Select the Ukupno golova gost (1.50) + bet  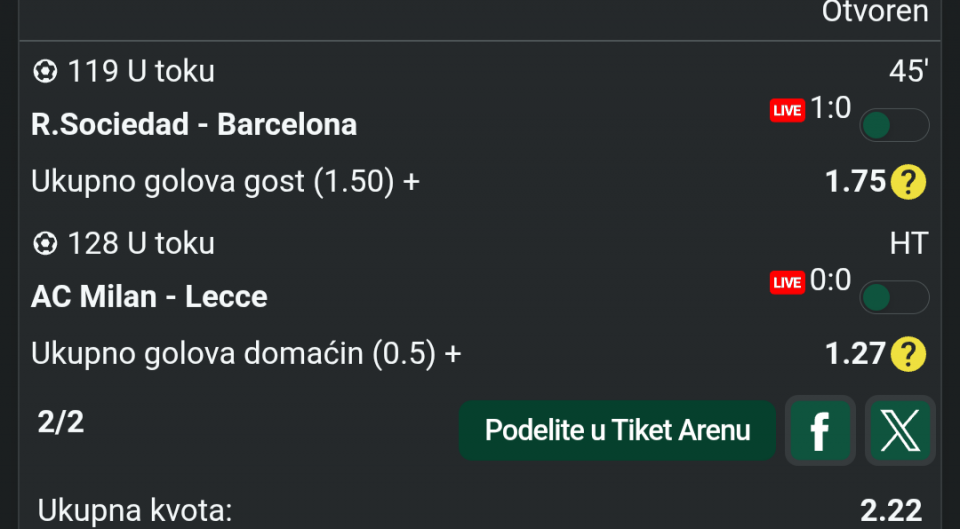tap(225, 182)
